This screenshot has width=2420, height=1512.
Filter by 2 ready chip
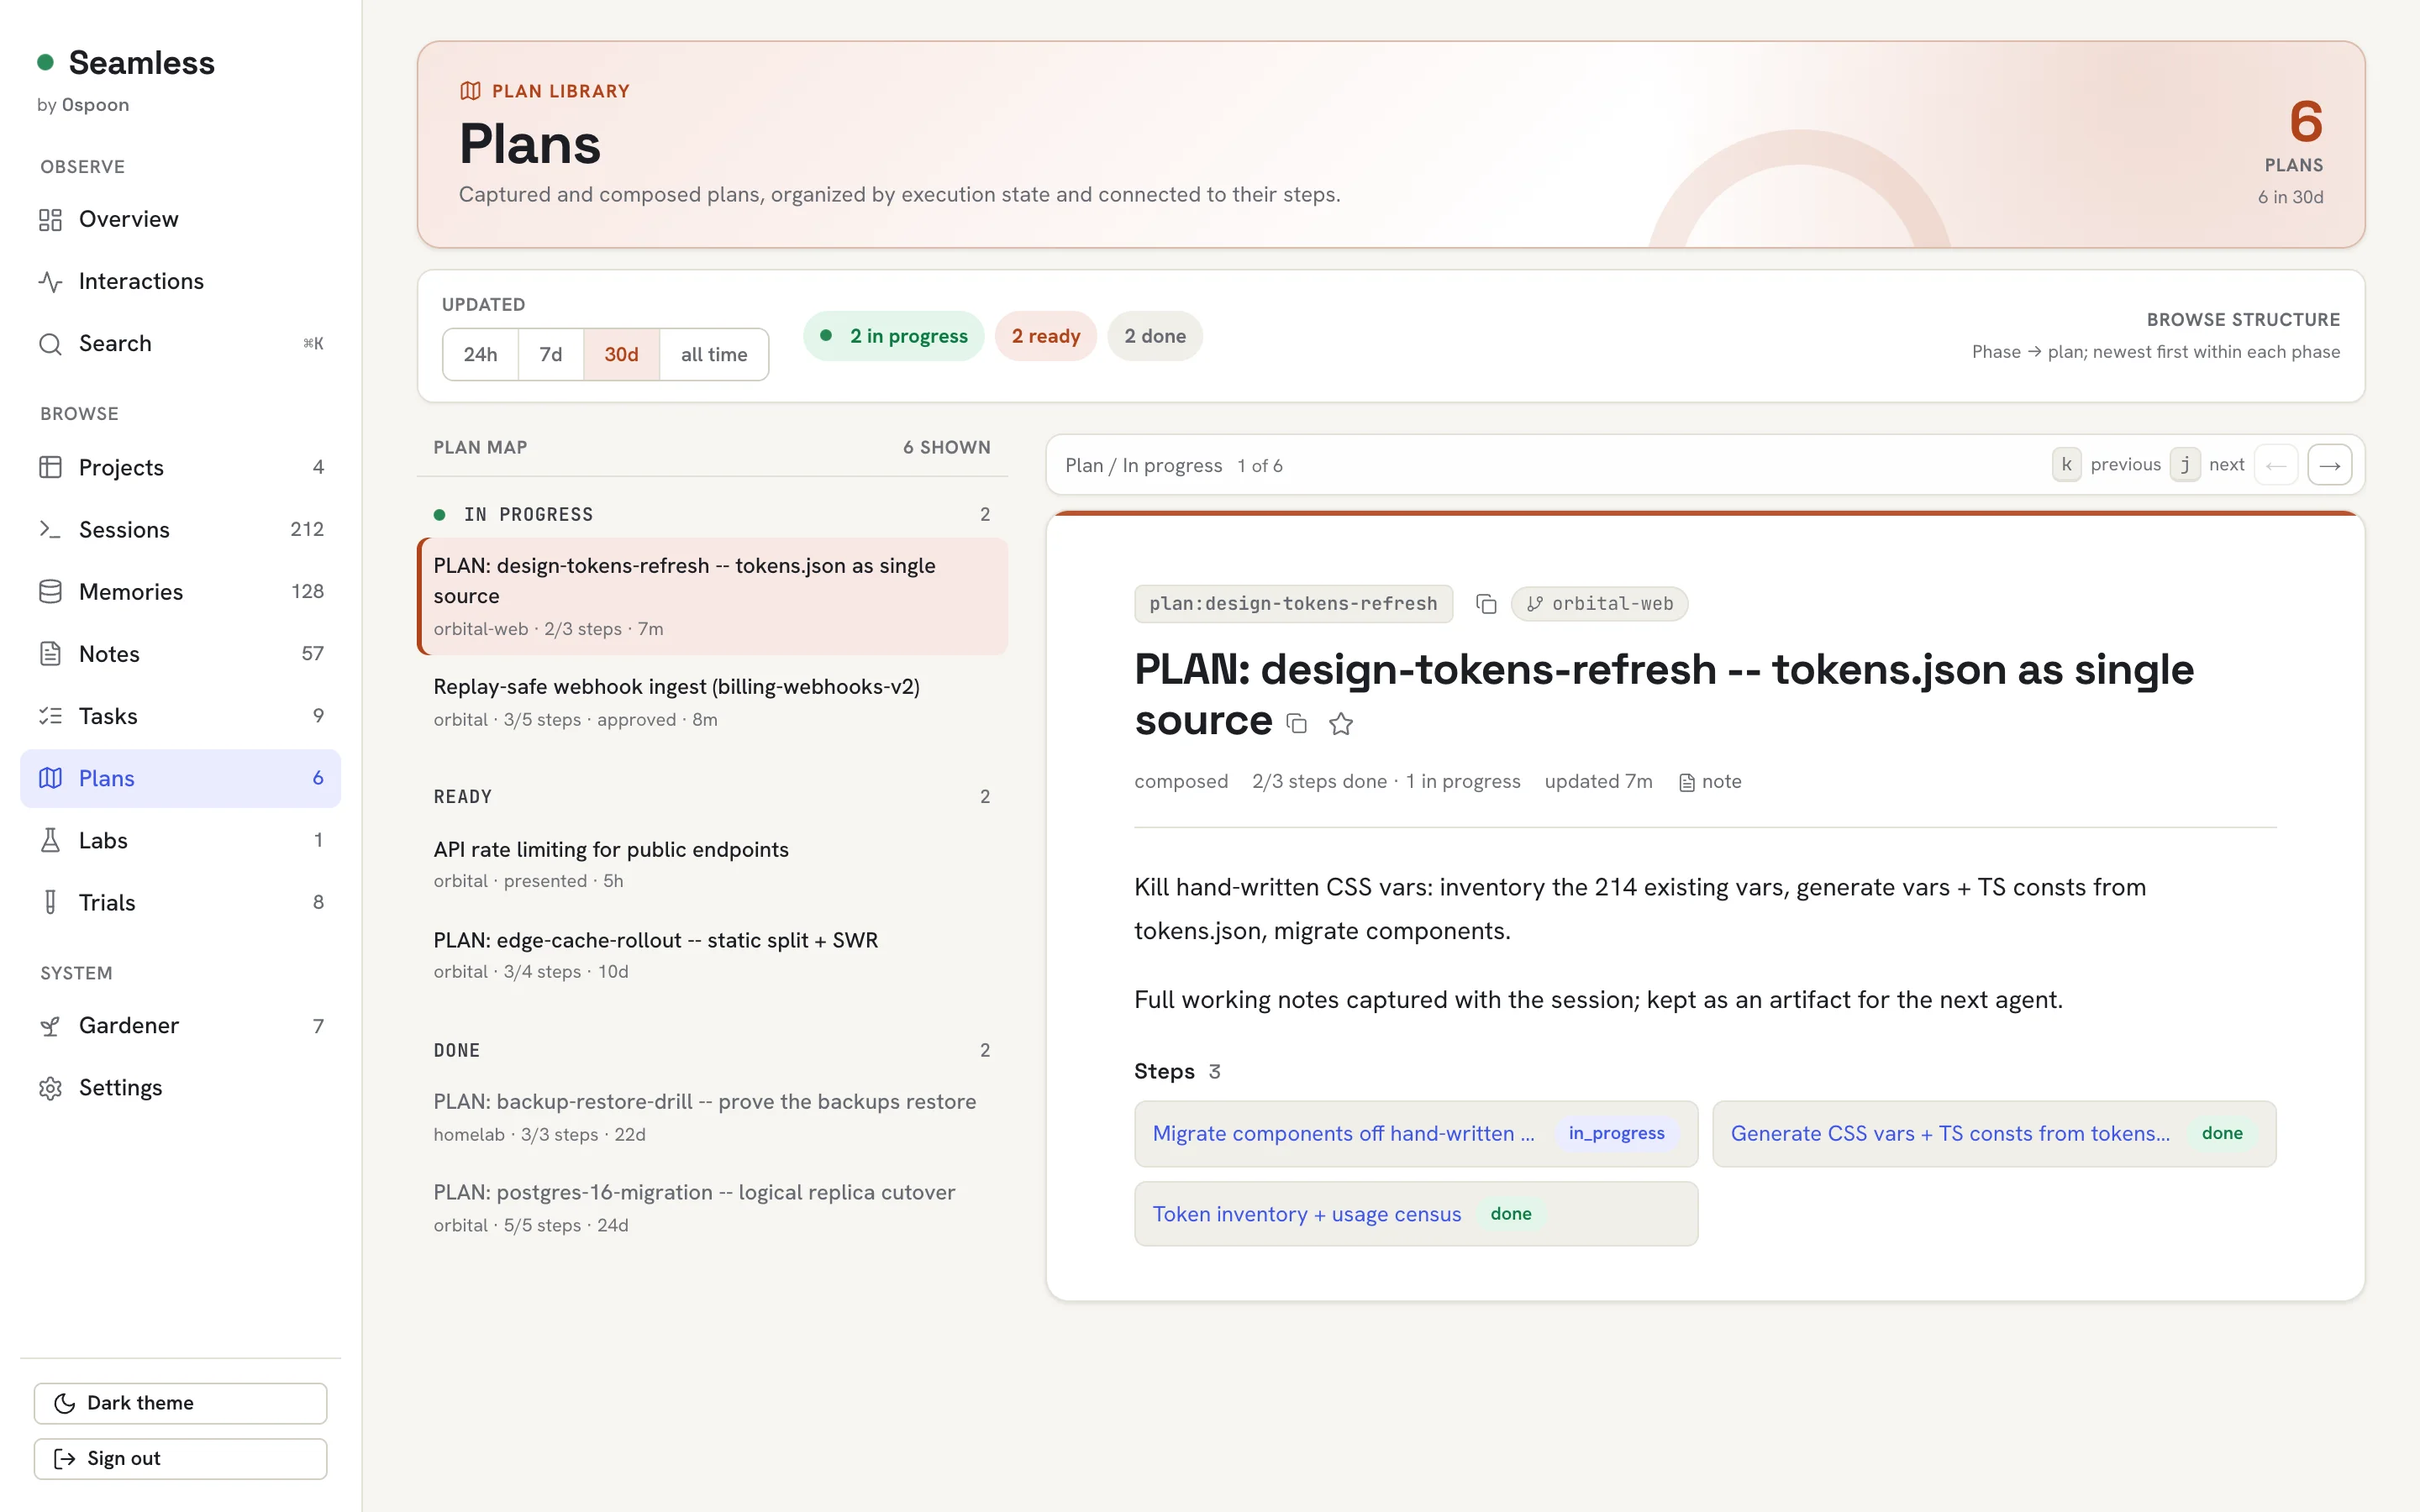tap(1046, 336)
